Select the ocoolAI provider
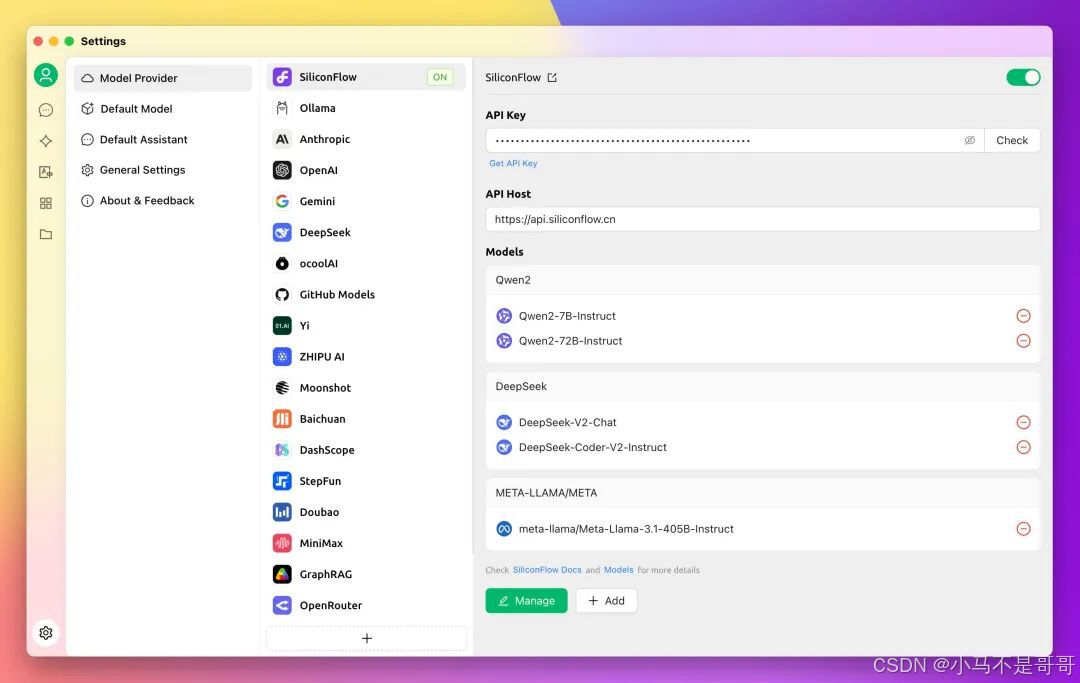 coord(366,263)
